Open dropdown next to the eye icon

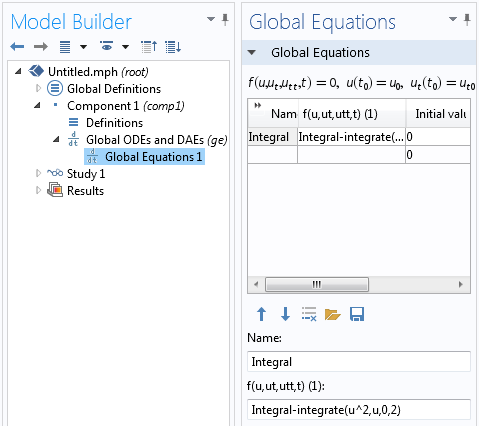click(x=125, y=47)
